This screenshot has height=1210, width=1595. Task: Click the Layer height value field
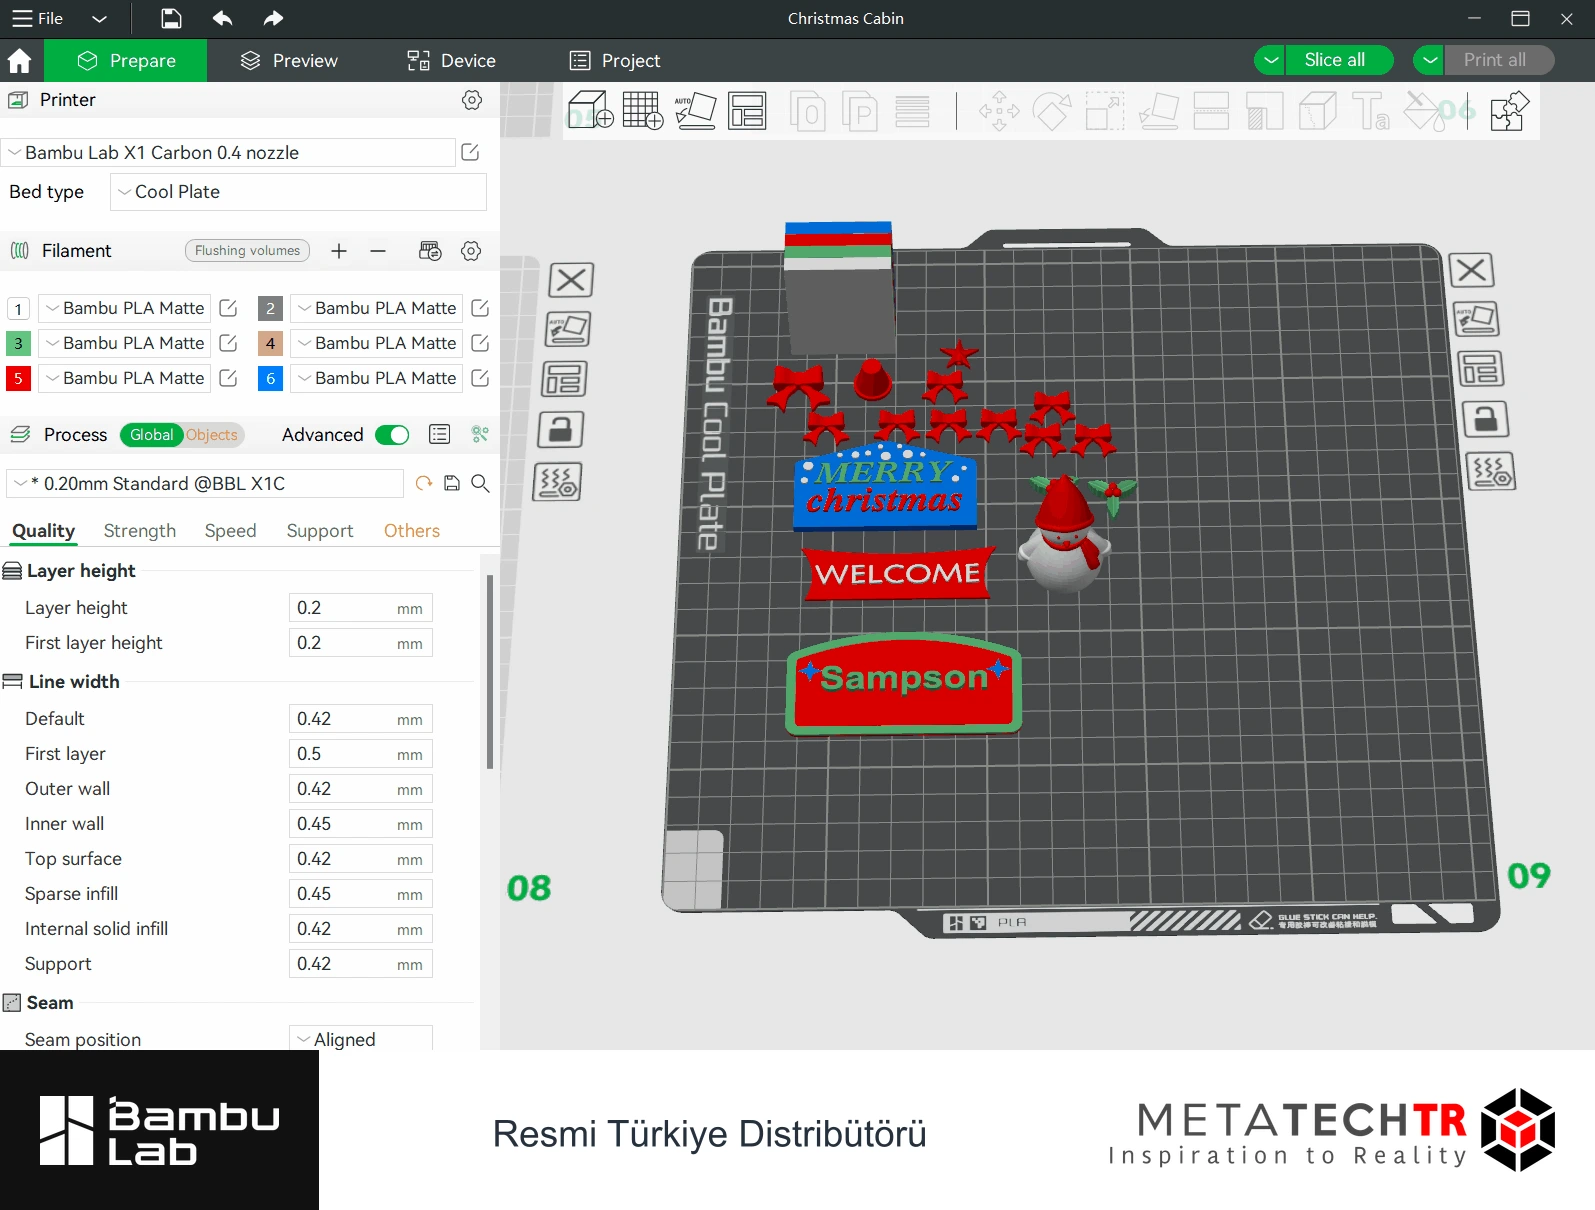pos(360,608)
